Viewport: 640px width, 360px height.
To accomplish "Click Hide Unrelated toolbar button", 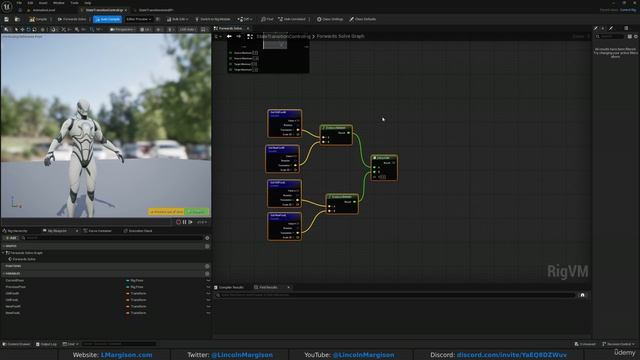I will 292,19.
